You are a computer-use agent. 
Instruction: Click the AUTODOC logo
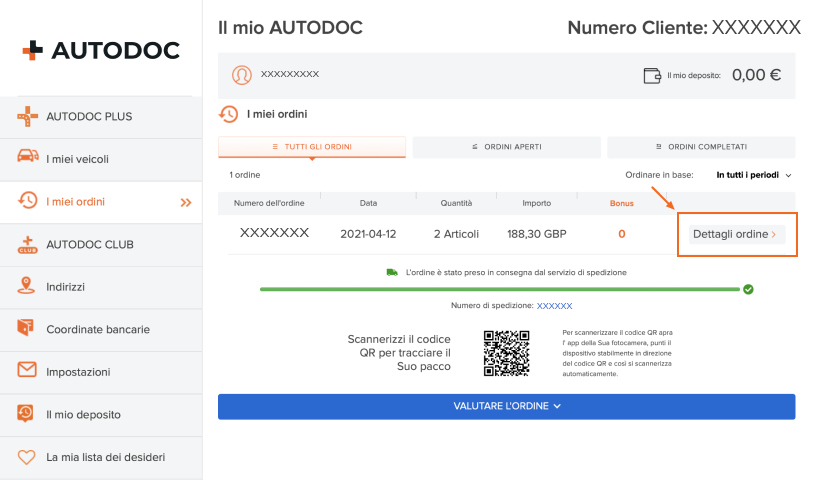100,50
